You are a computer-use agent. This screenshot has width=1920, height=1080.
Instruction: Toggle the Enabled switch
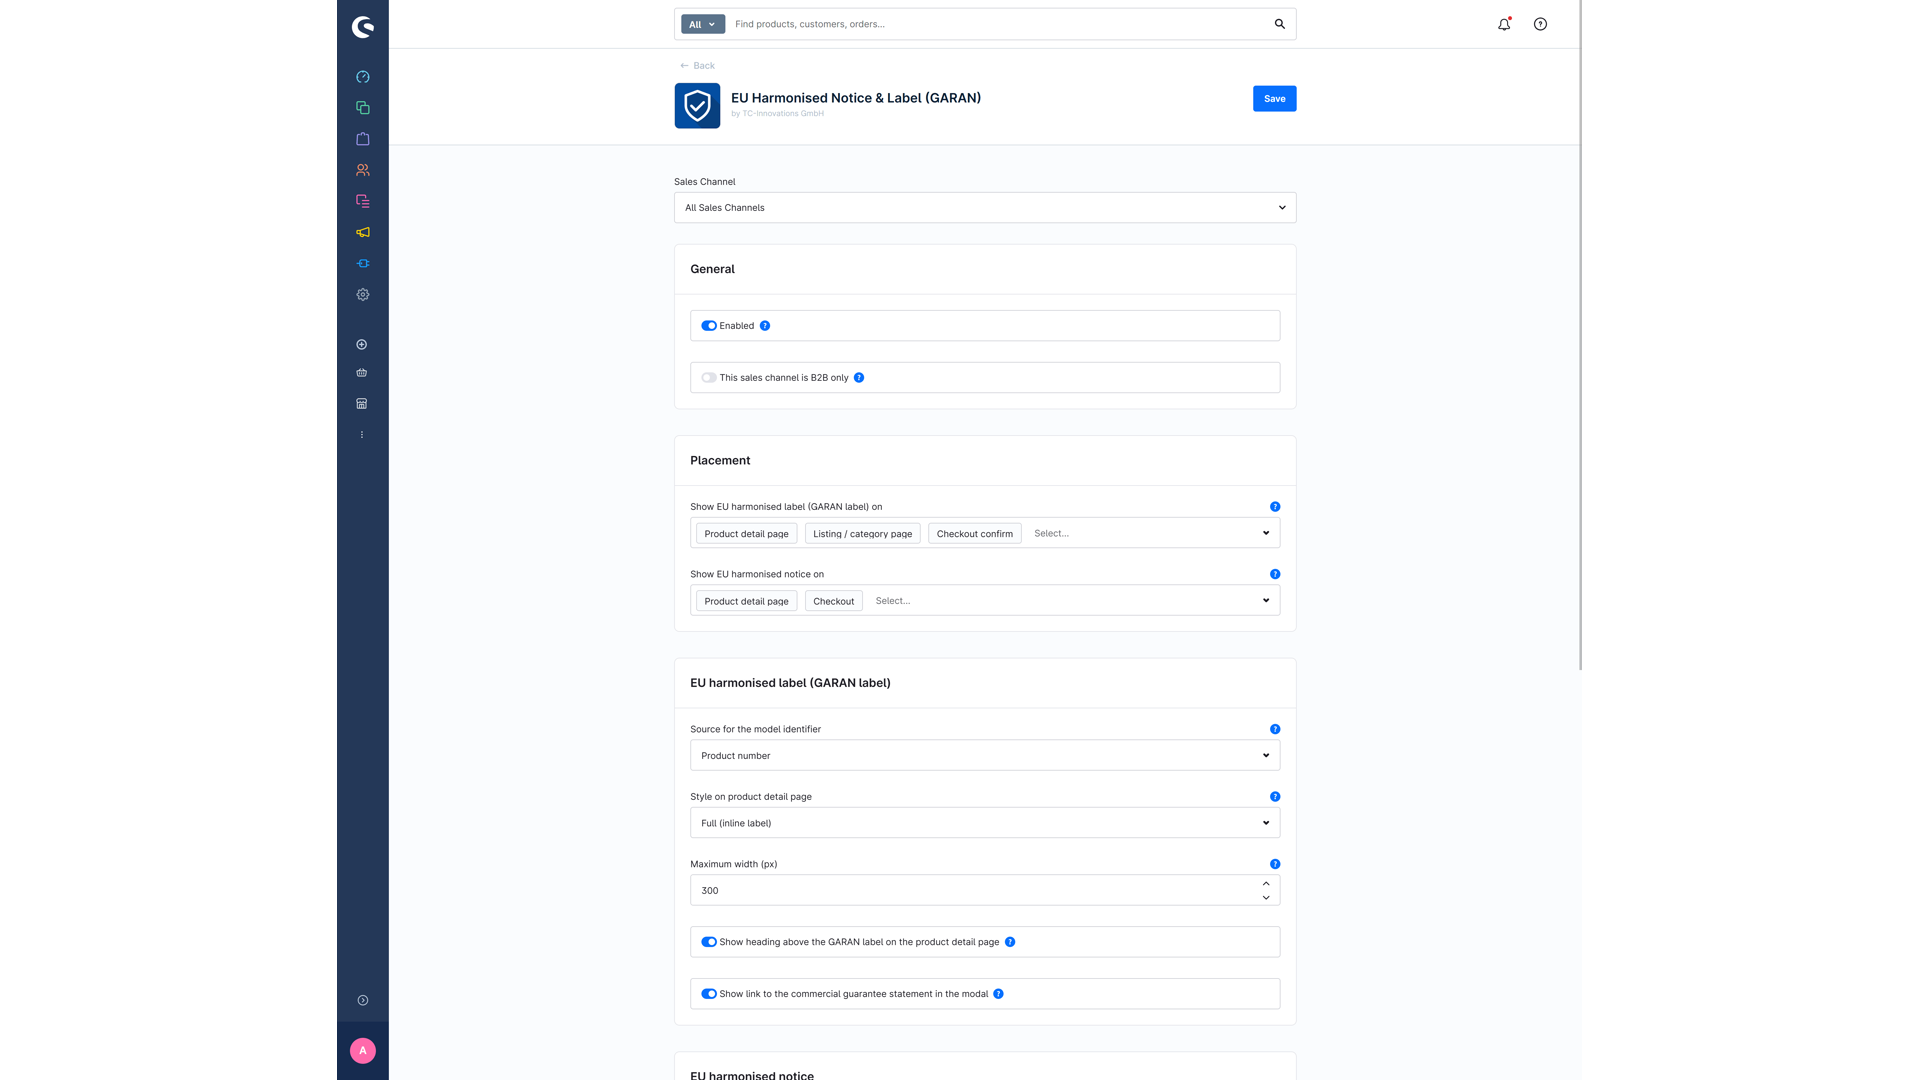(709, 326)
